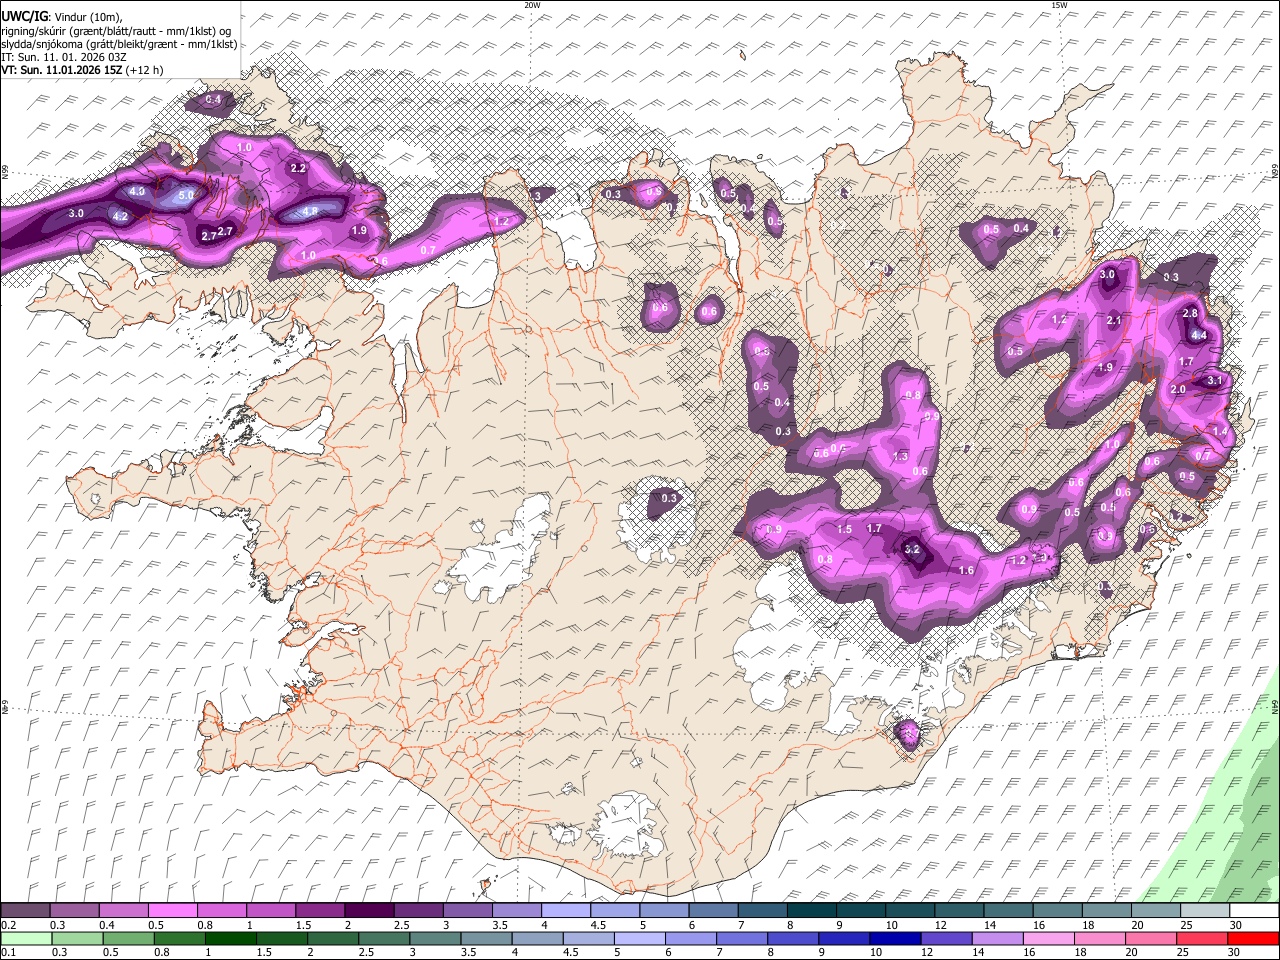Click the dark mauve swatch between 0.2 and 0.3
Viewport: 1280px width, 960px height.
25,911
